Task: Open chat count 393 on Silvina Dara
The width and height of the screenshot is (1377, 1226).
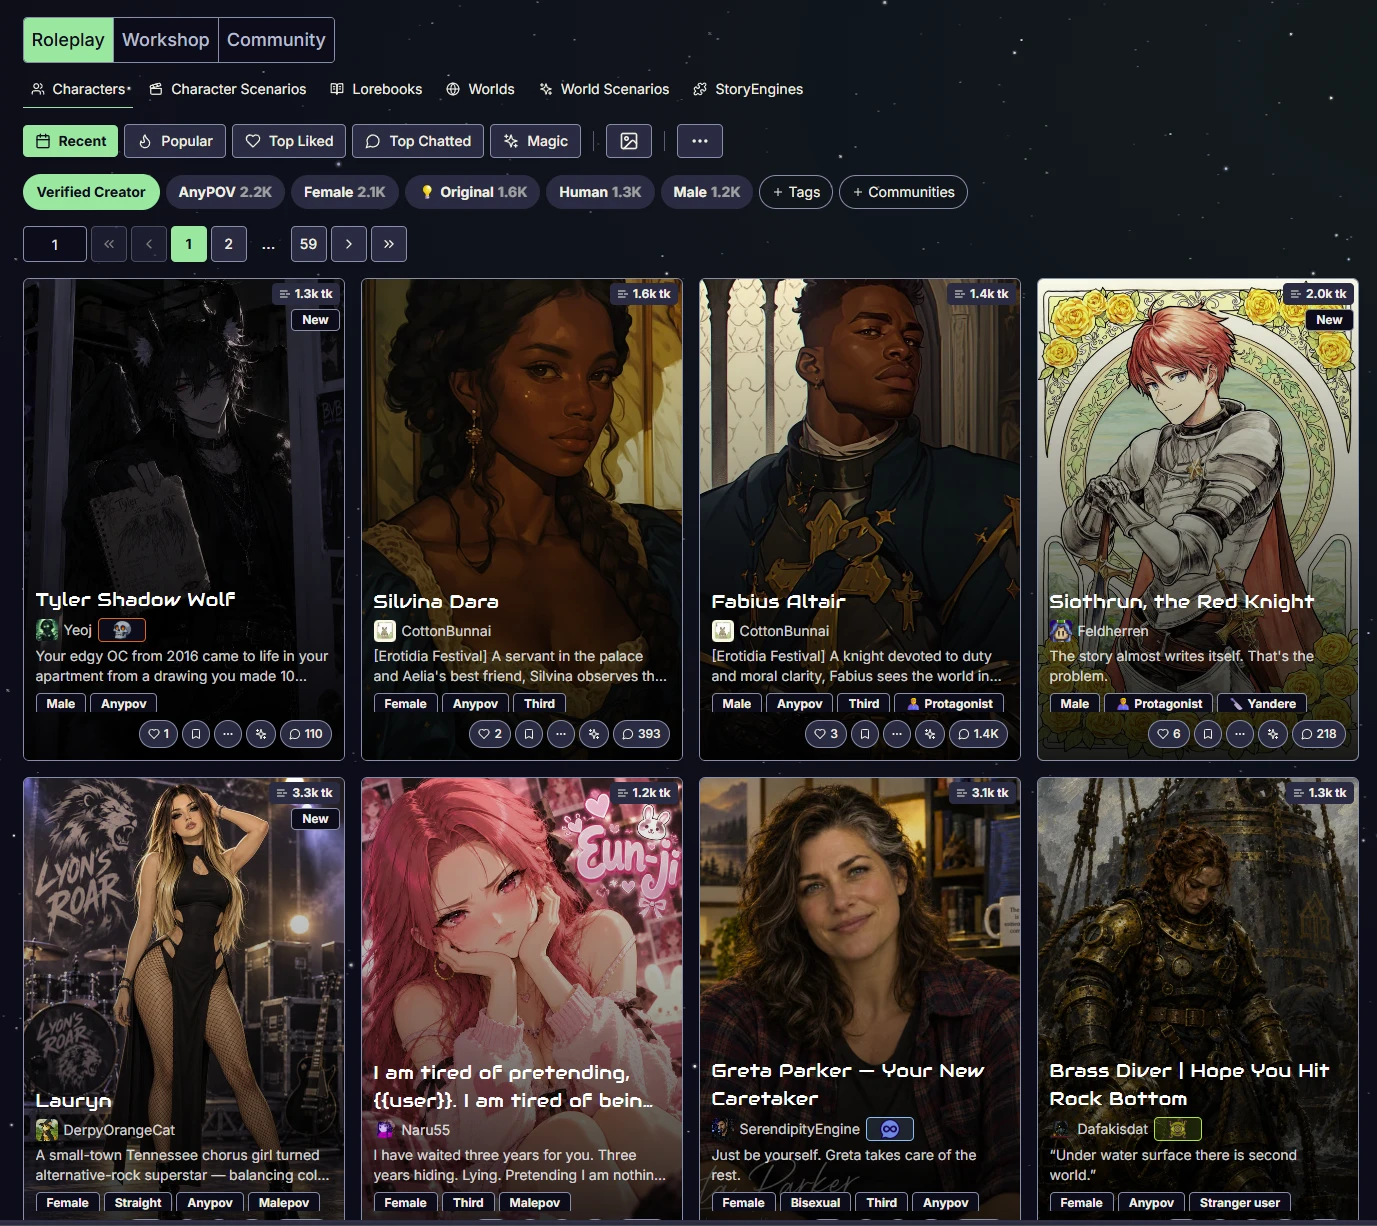Action: (641, 734)
